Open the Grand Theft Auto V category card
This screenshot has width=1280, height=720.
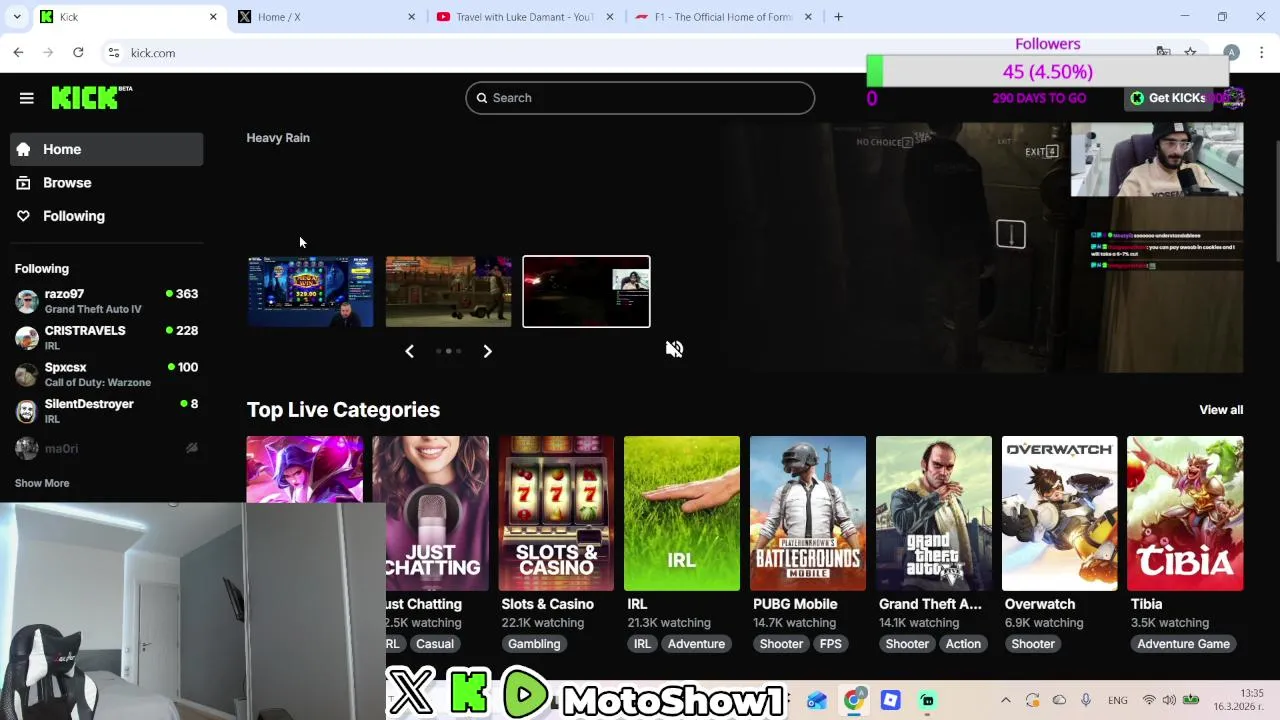(x=934, y=513)
